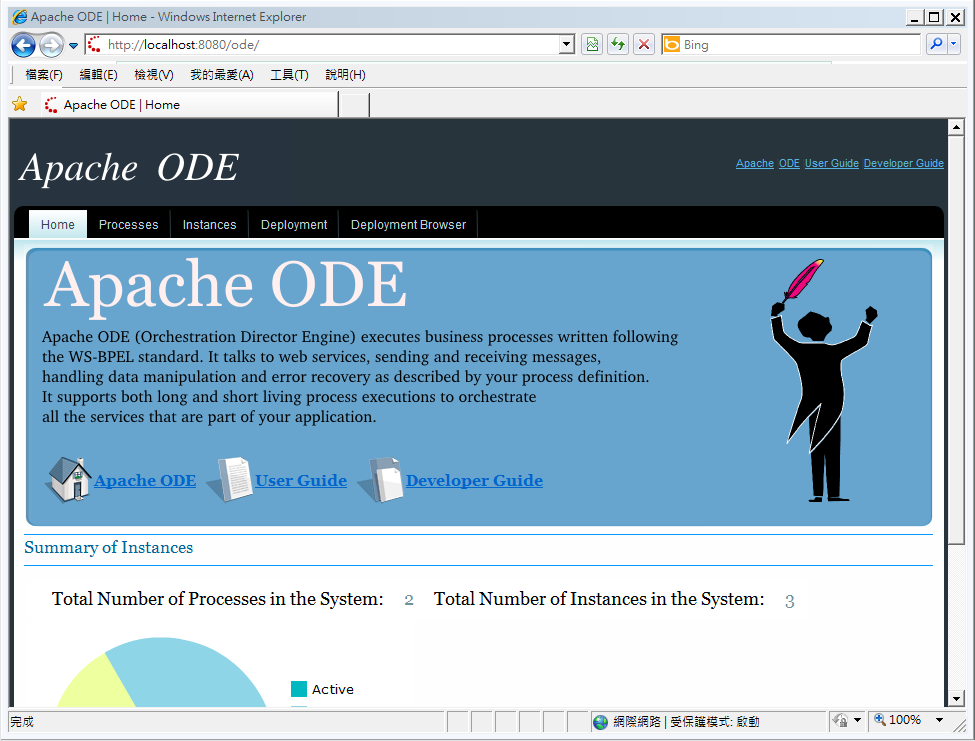Click the Apache link in the header
Image resolution: width=975 pixels, height=741 pixels.
tap(754, 163)
